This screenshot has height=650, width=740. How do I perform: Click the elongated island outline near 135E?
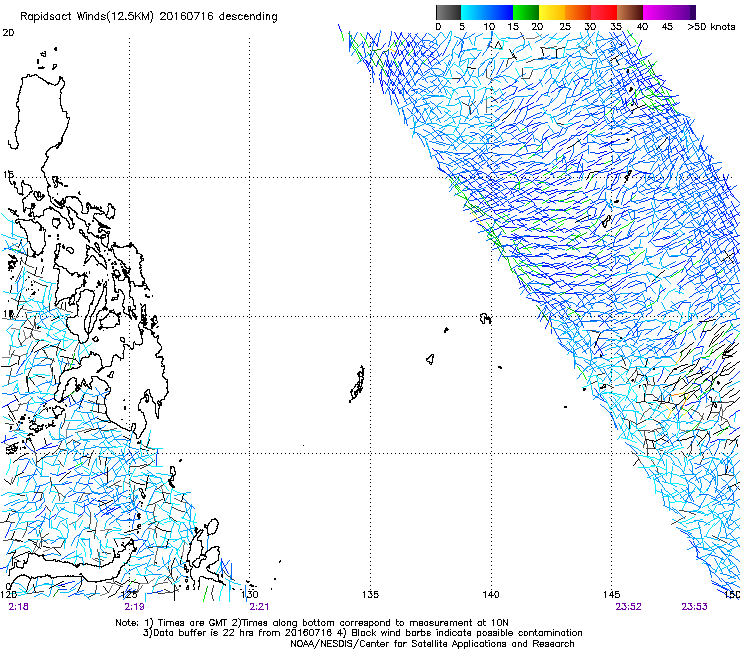(357, 384)
